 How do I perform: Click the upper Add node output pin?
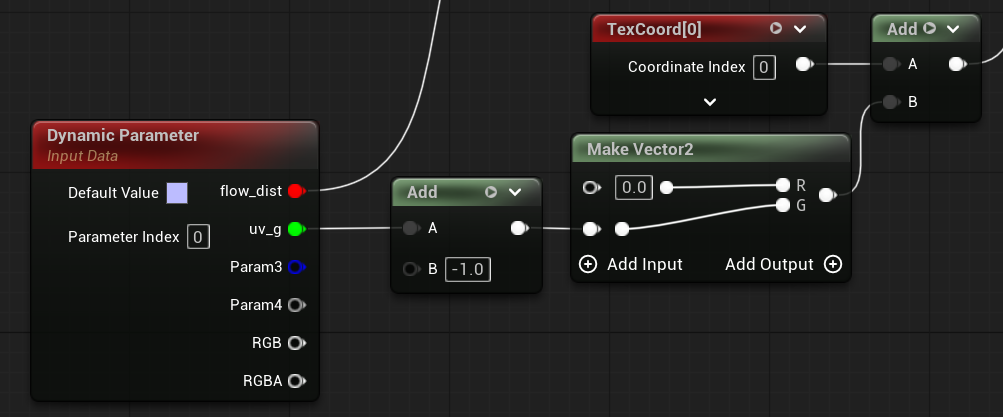coord(957,64)
